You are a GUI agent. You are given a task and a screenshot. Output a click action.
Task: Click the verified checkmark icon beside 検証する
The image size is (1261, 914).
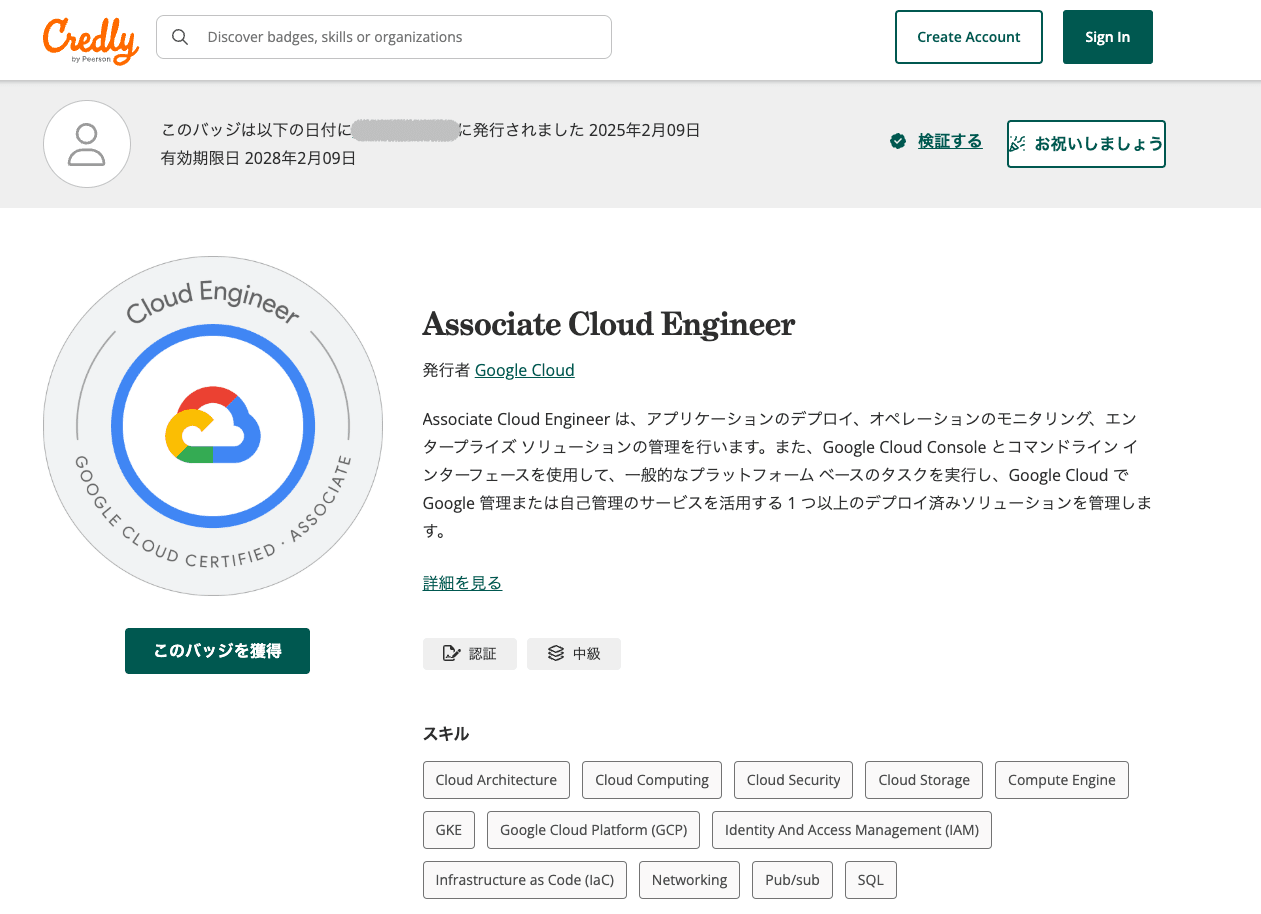point(898,141)
